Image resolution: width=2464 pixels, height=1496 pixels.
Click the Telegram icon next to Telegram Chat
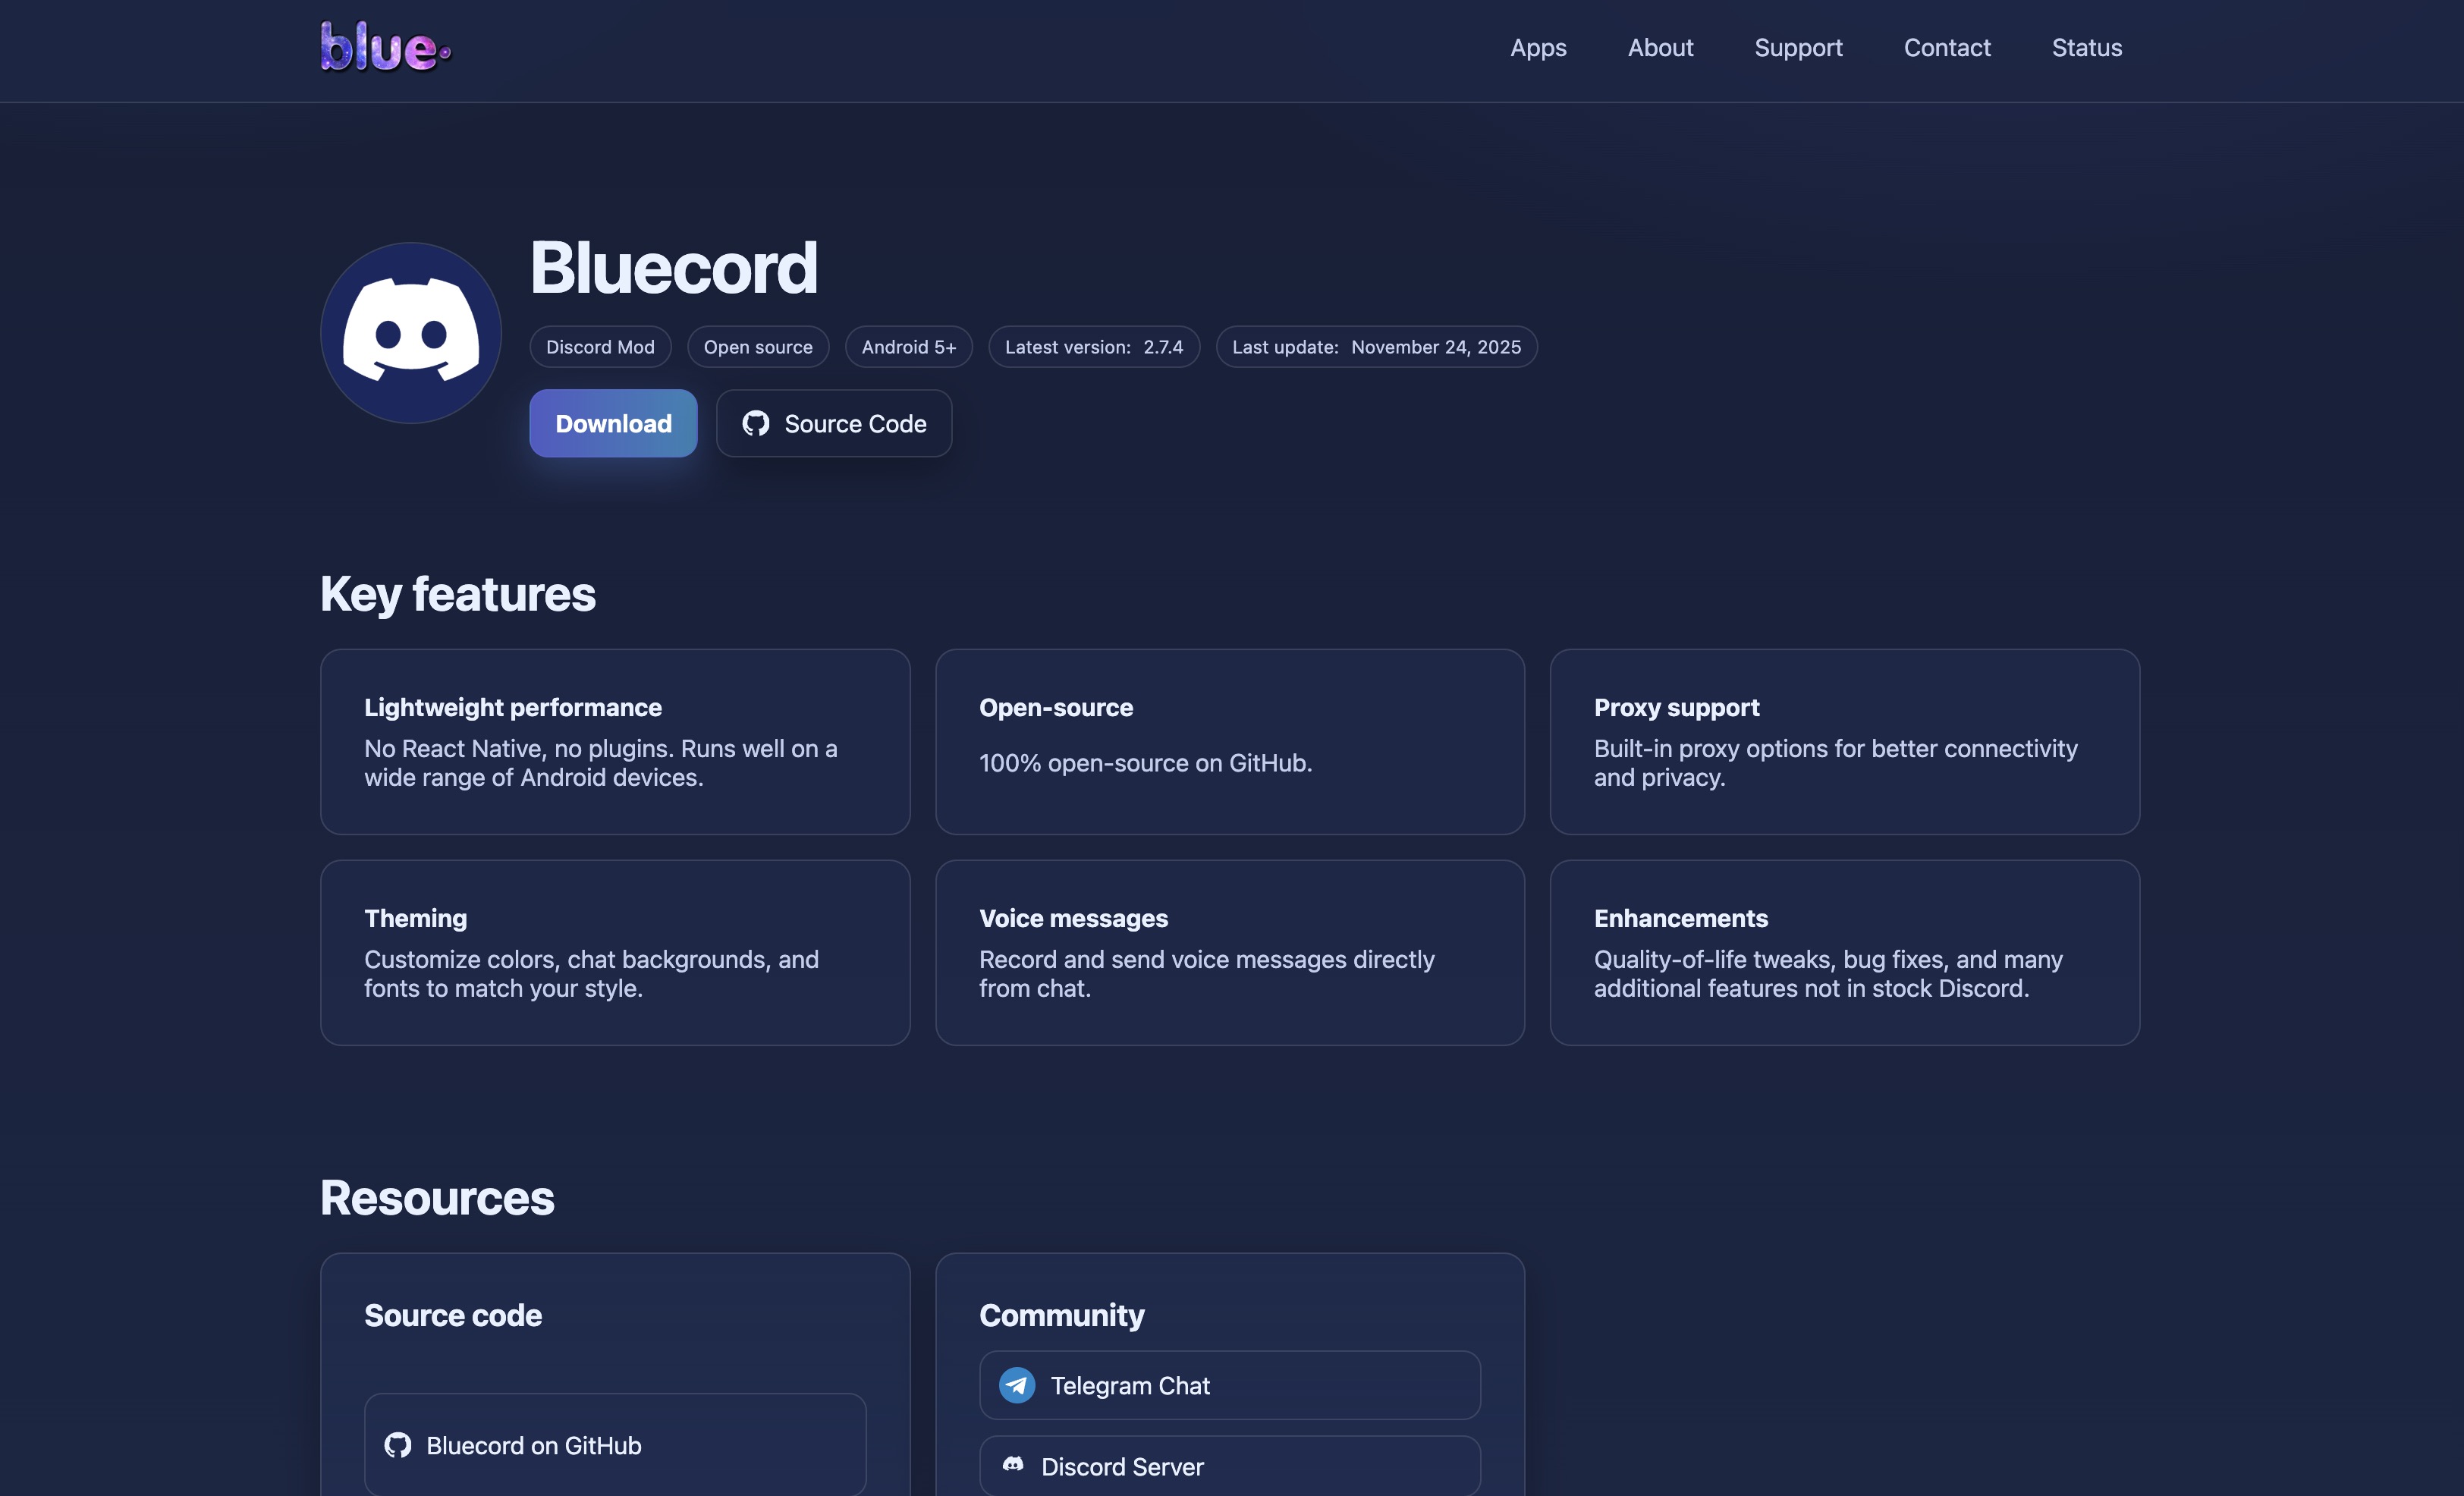pyautogui.click(x=1016, y=1385)
